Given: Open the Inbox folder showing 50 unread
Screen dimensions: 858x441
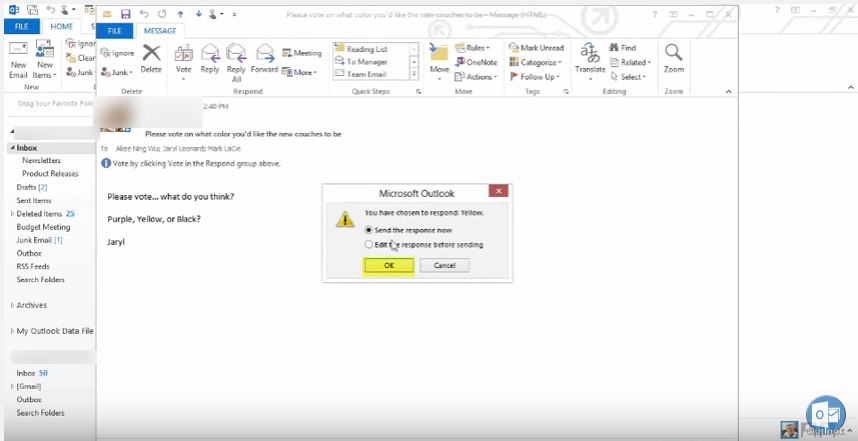Looking at the screenshot, I should tap(32, 373).
